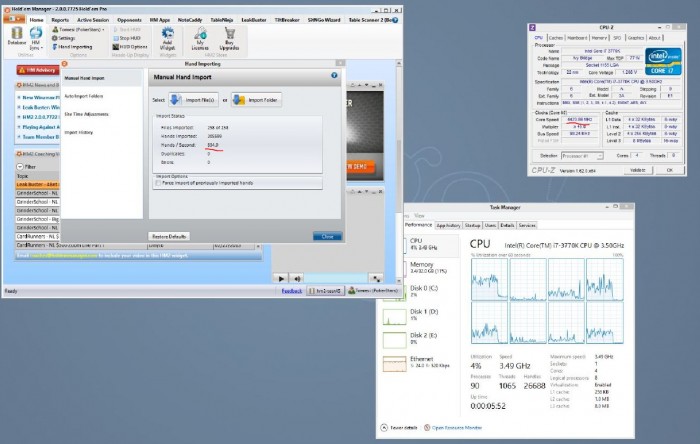Open HUD Options in the ribbon
This screenshot has width=700, height=444.
click(x=130, y=46)
